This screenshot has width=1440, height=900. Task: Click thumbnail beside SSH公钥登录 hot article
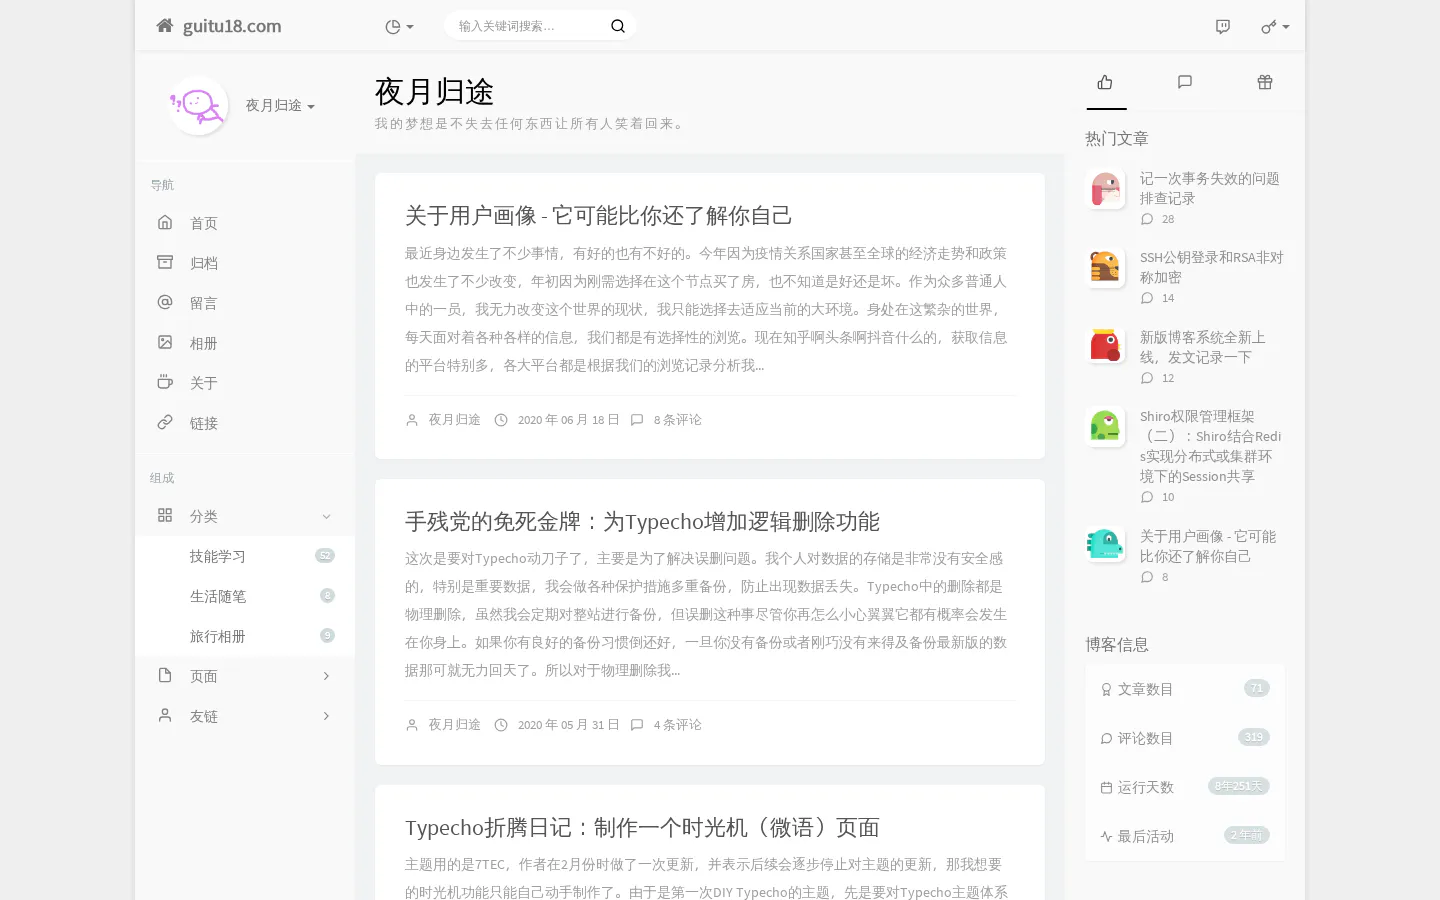(x=1105, y=268)
